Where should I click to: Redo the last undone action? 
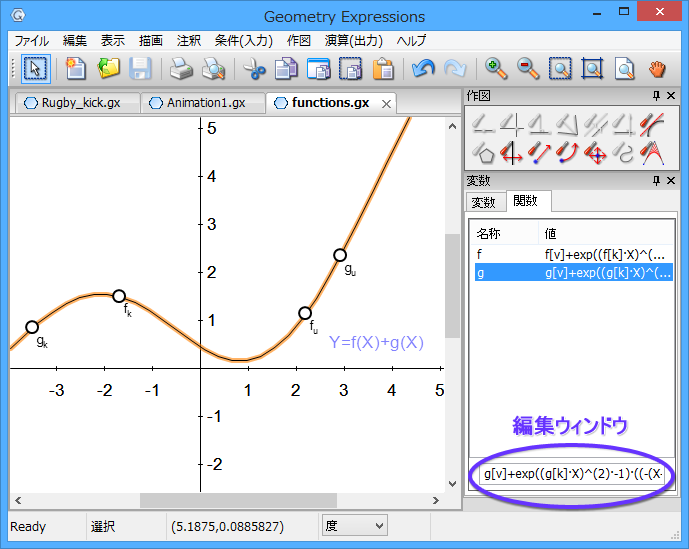pyautogui.click(x=455, y=69)
